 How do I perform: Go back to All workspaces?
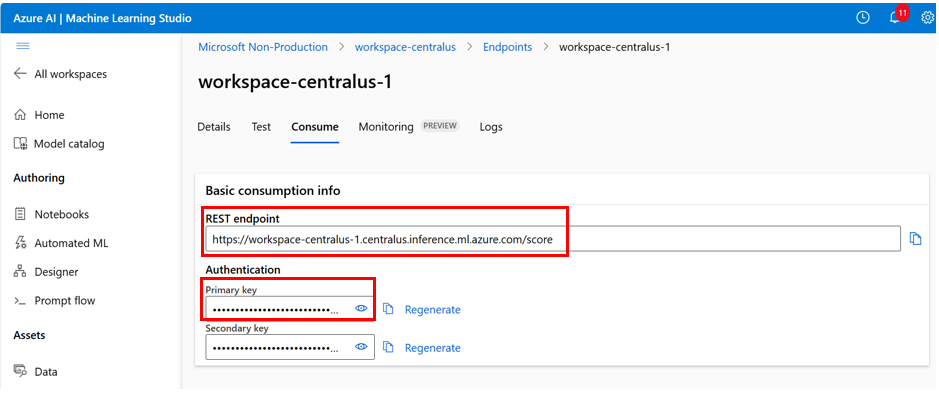[x=60, y=74]
